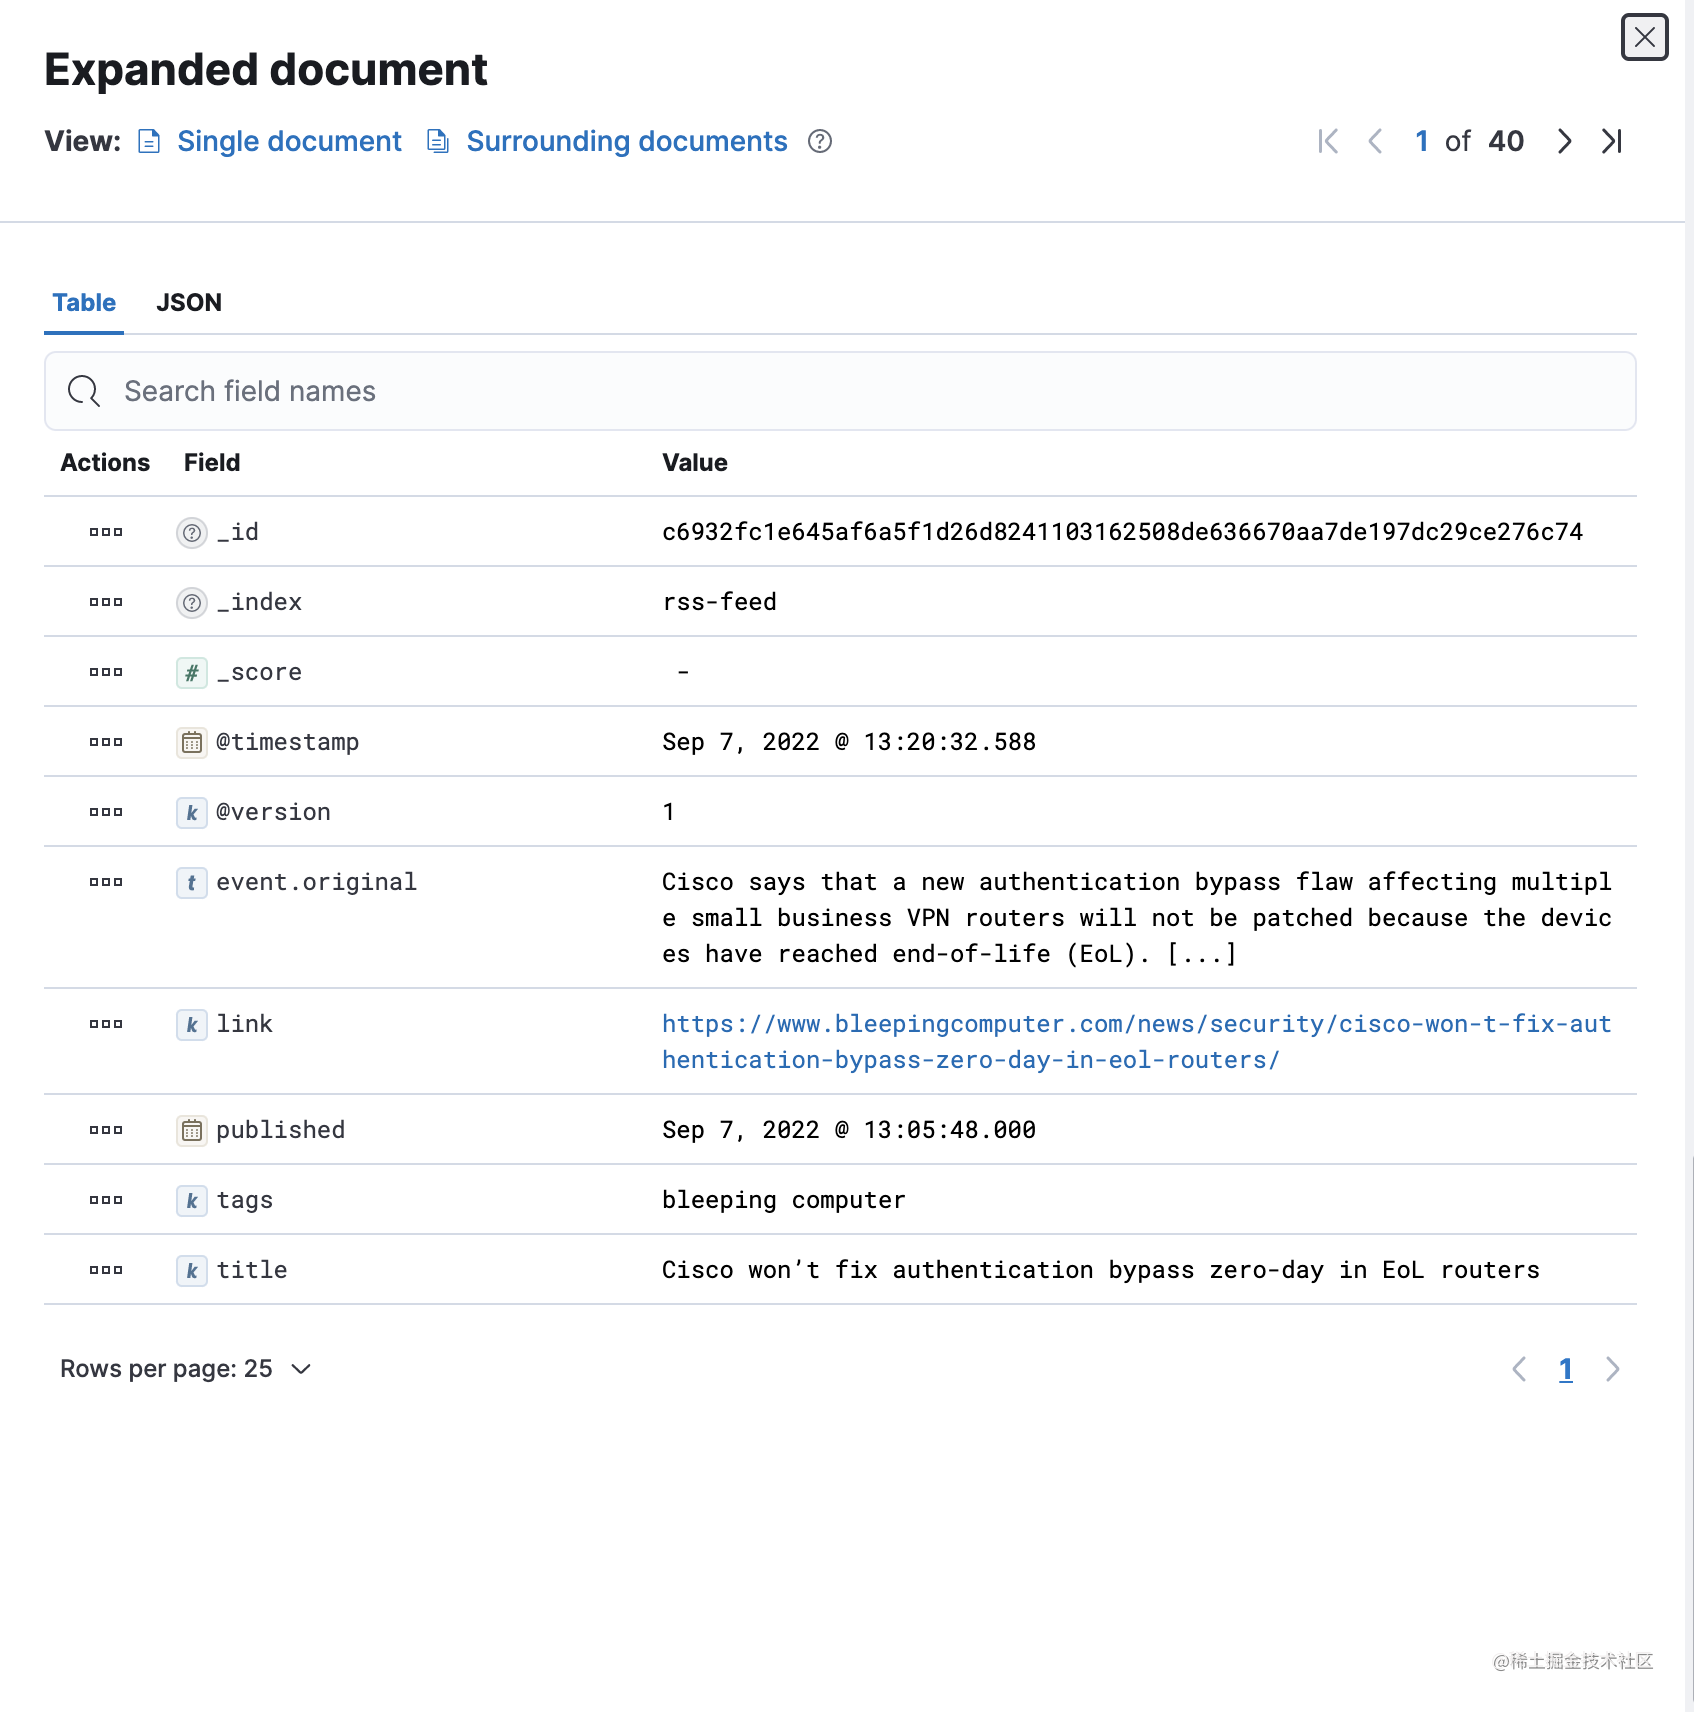Open actions menu for the @version row

(106, 812)
